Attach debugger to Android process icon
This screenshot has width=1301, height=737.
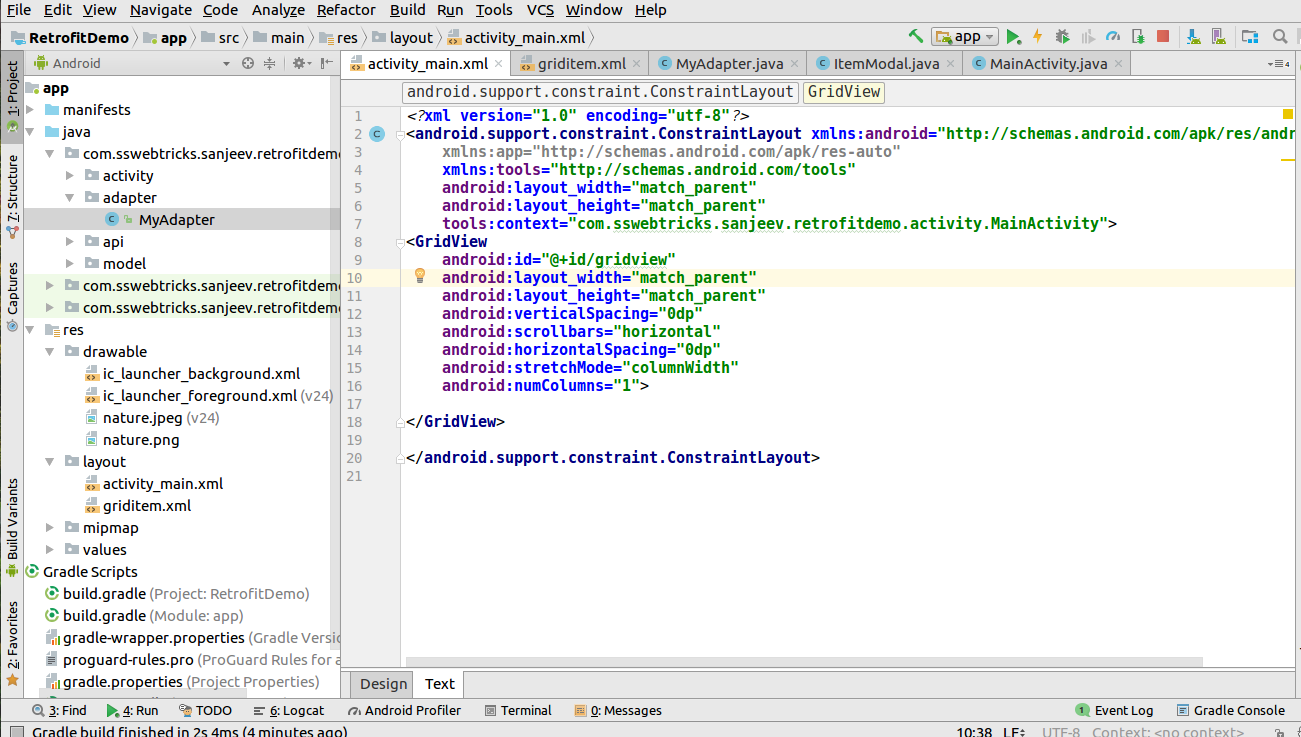click(1138, 36)
